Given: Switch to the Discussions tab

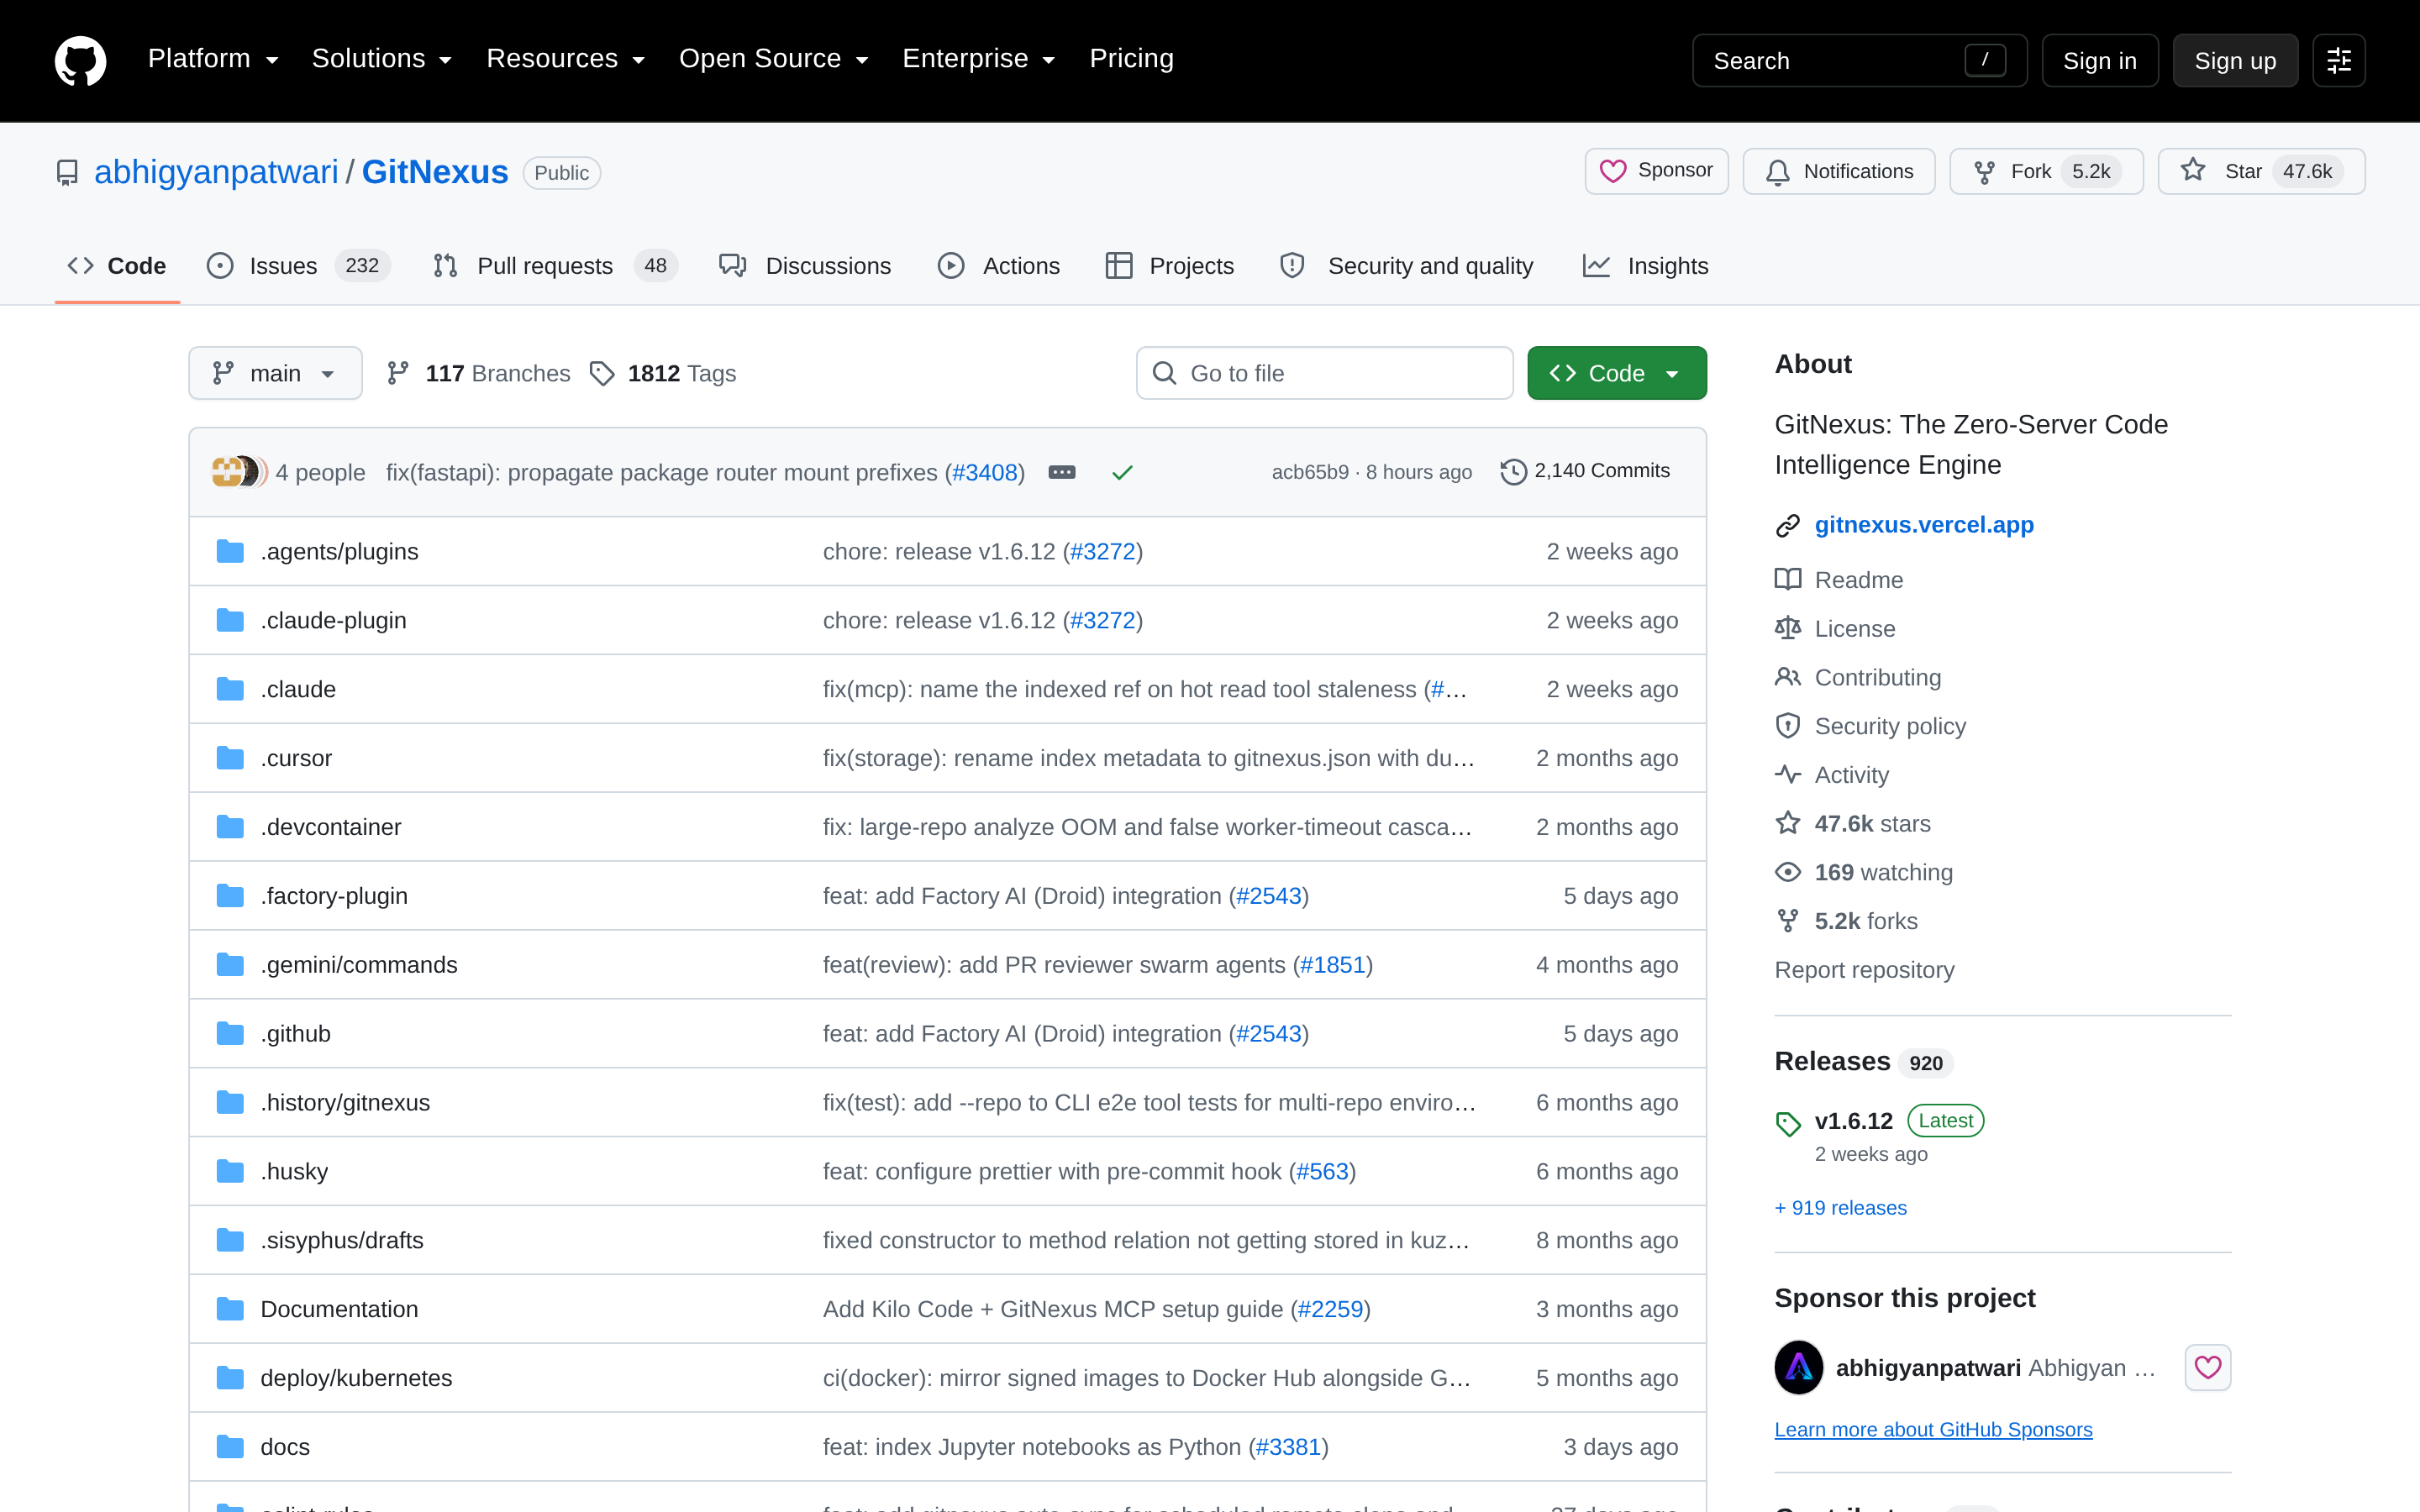Looking at the screenshot, I should [x=805, y=266].
